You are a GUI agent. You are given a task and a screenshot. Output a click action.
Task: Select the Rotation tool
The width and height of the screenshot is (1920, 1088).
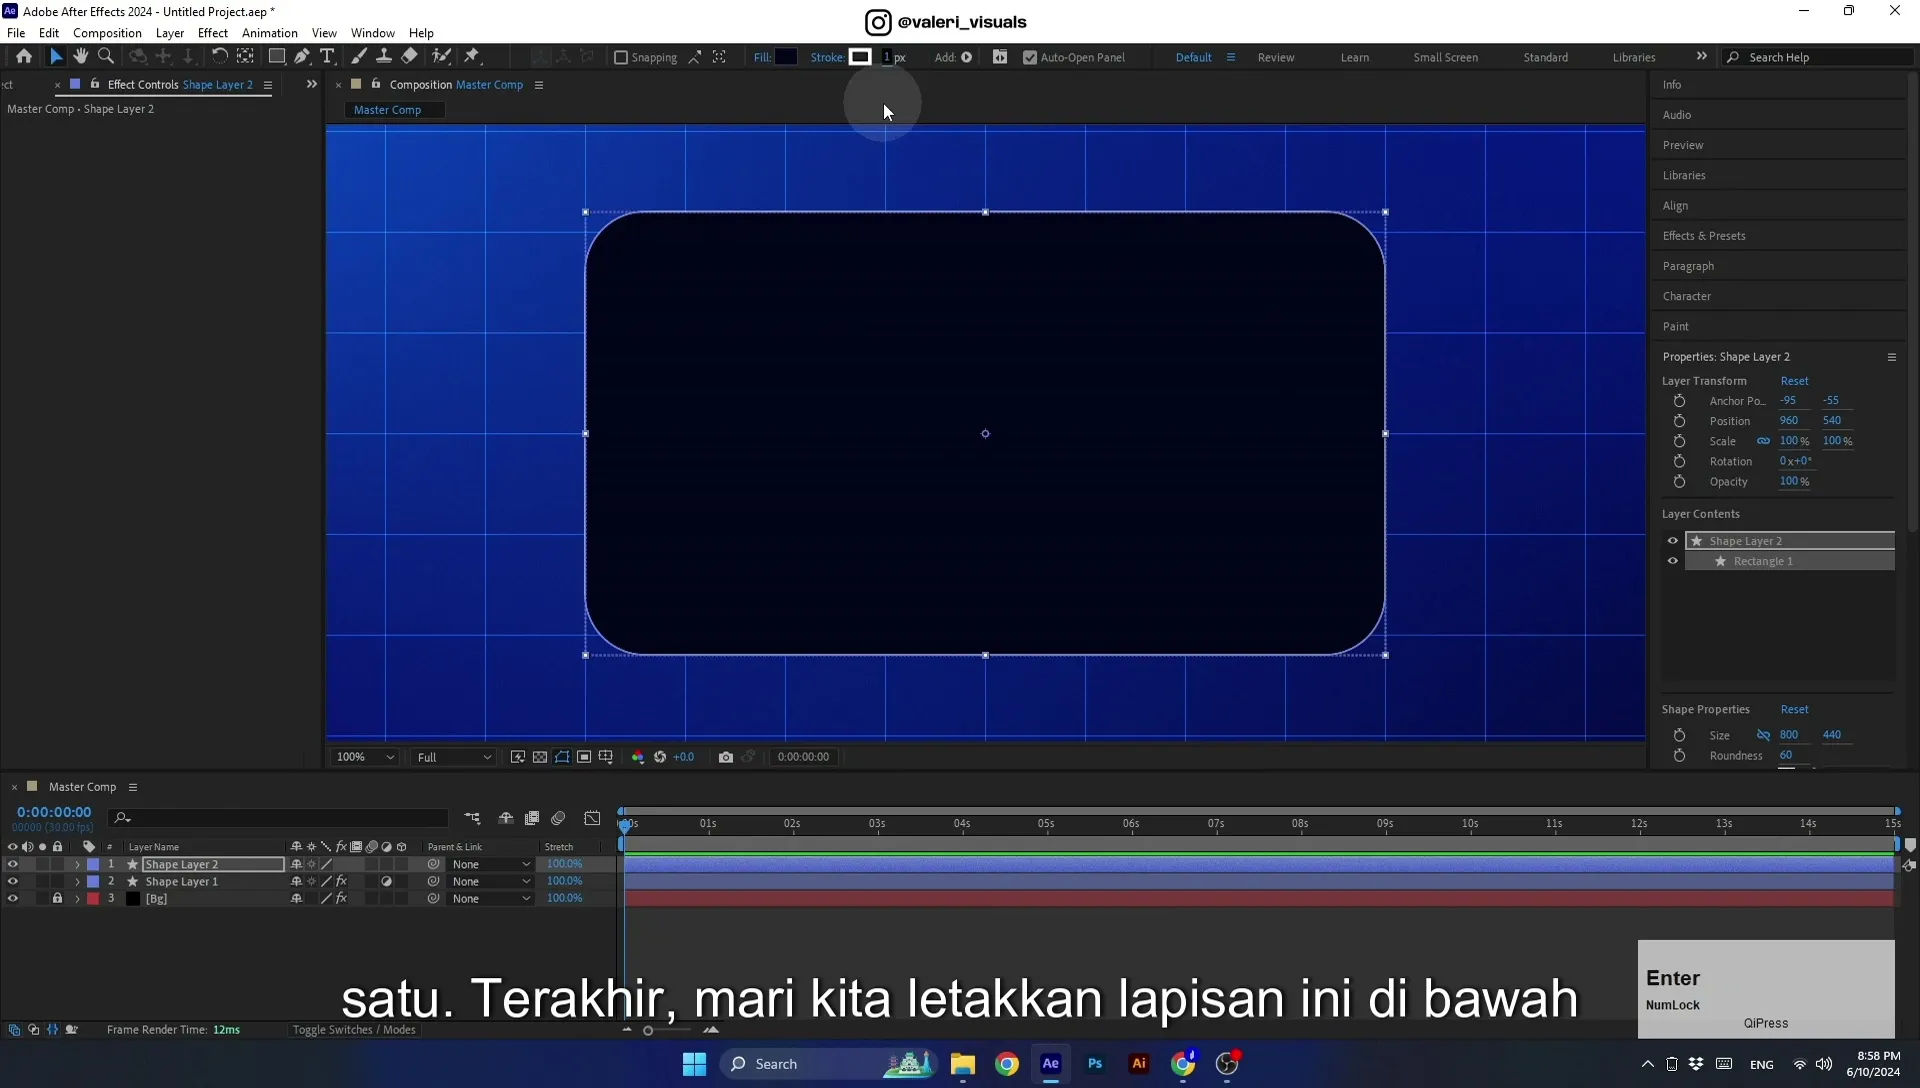(219, 57)
